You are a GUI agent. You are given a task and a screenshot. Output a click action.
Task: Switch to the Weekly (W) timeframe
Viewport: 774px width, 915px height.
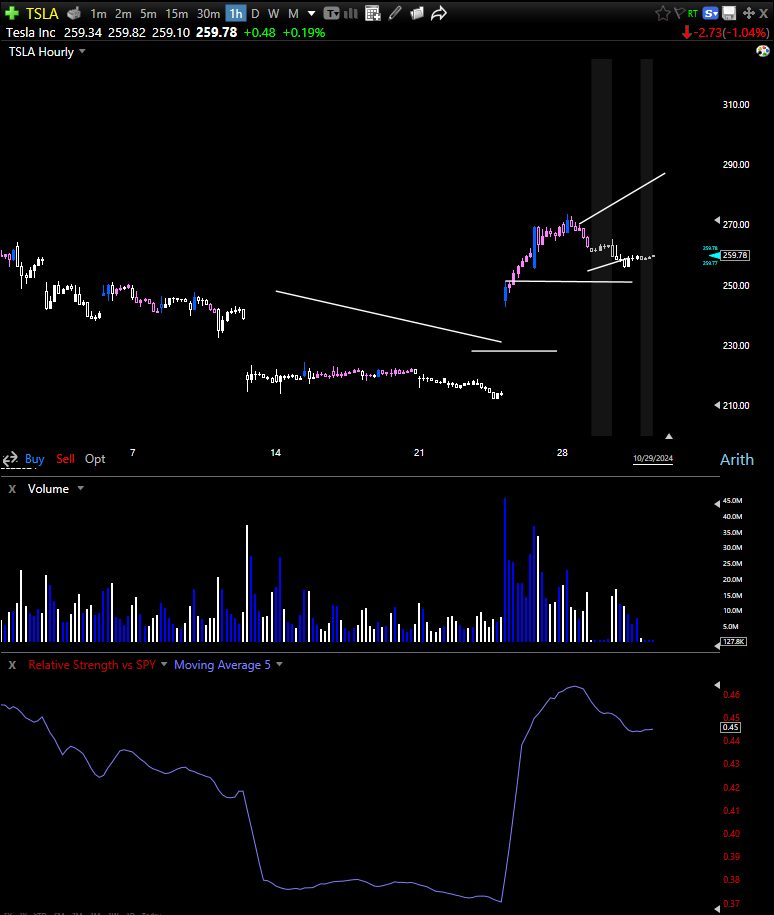(273, 13)
